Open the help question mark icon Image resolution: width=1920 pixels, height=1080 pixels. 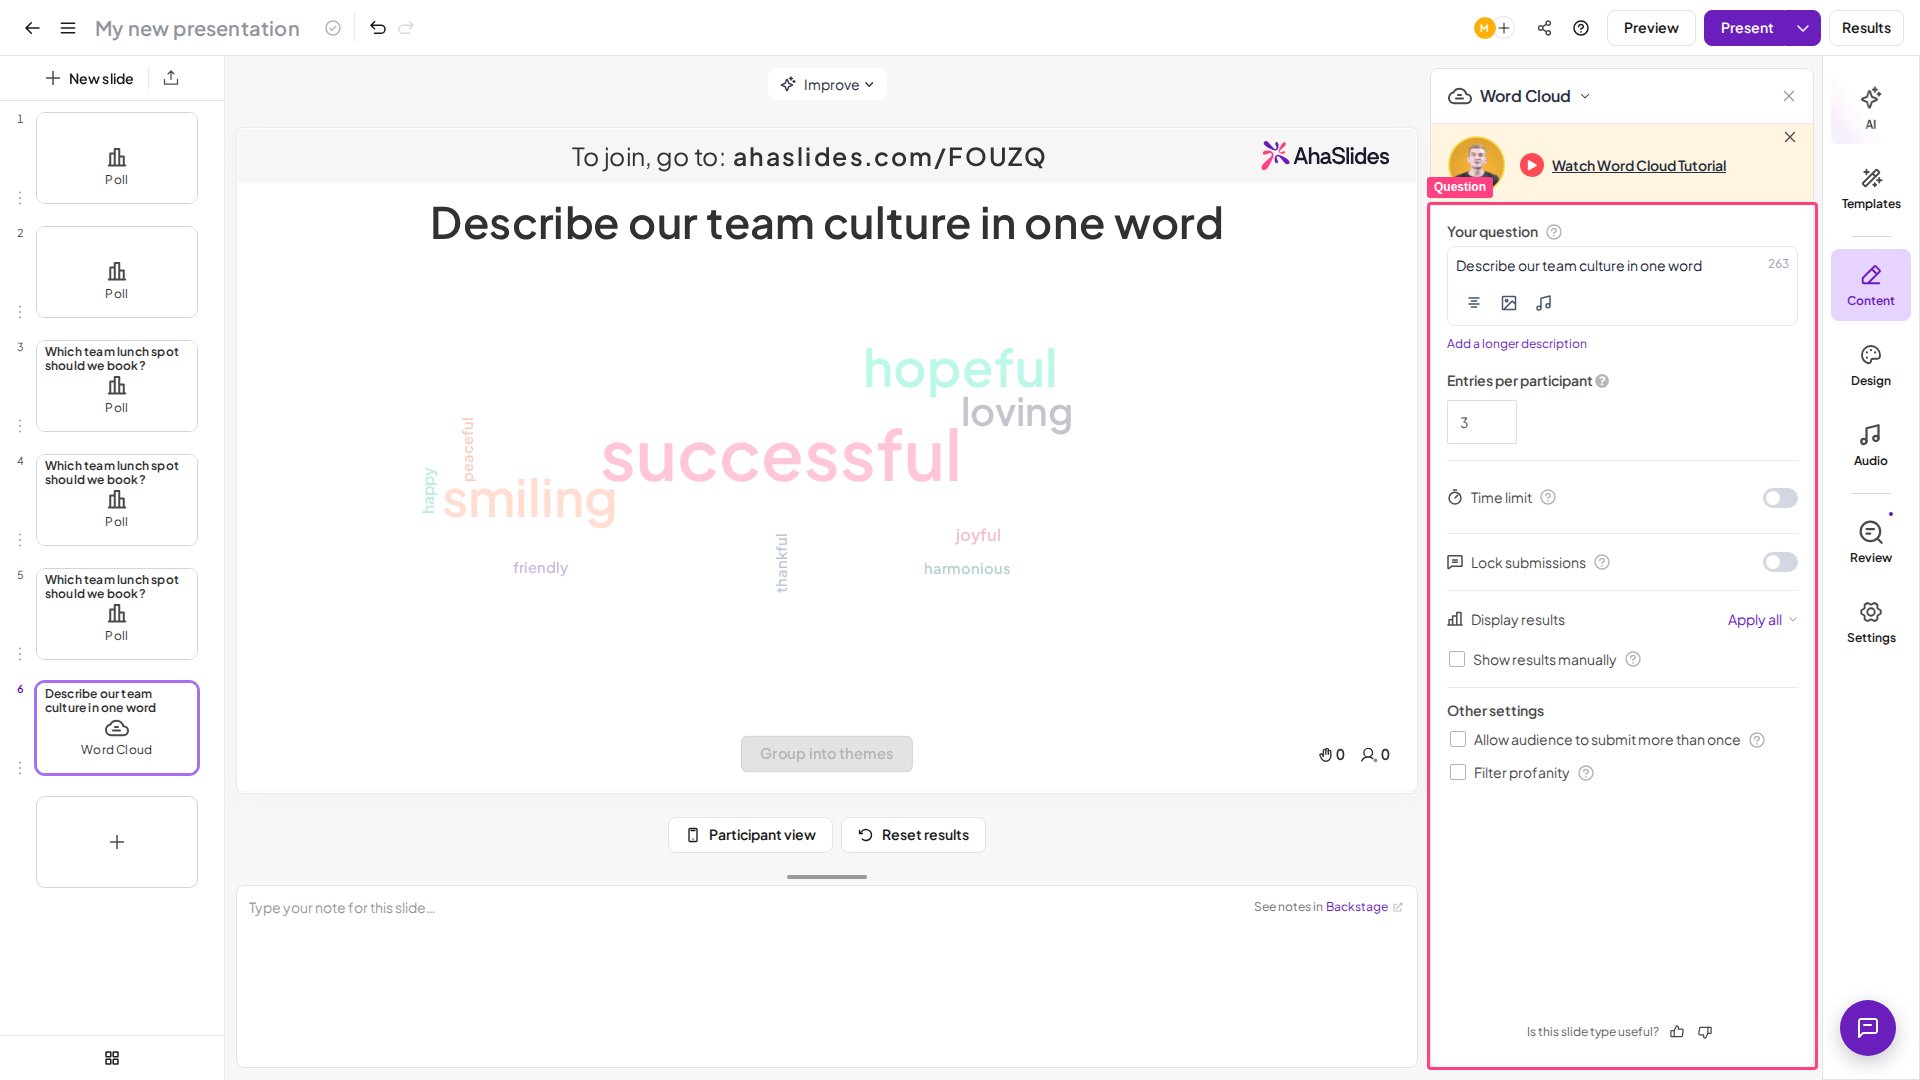pyautogui.click(x=1581, y=28)
